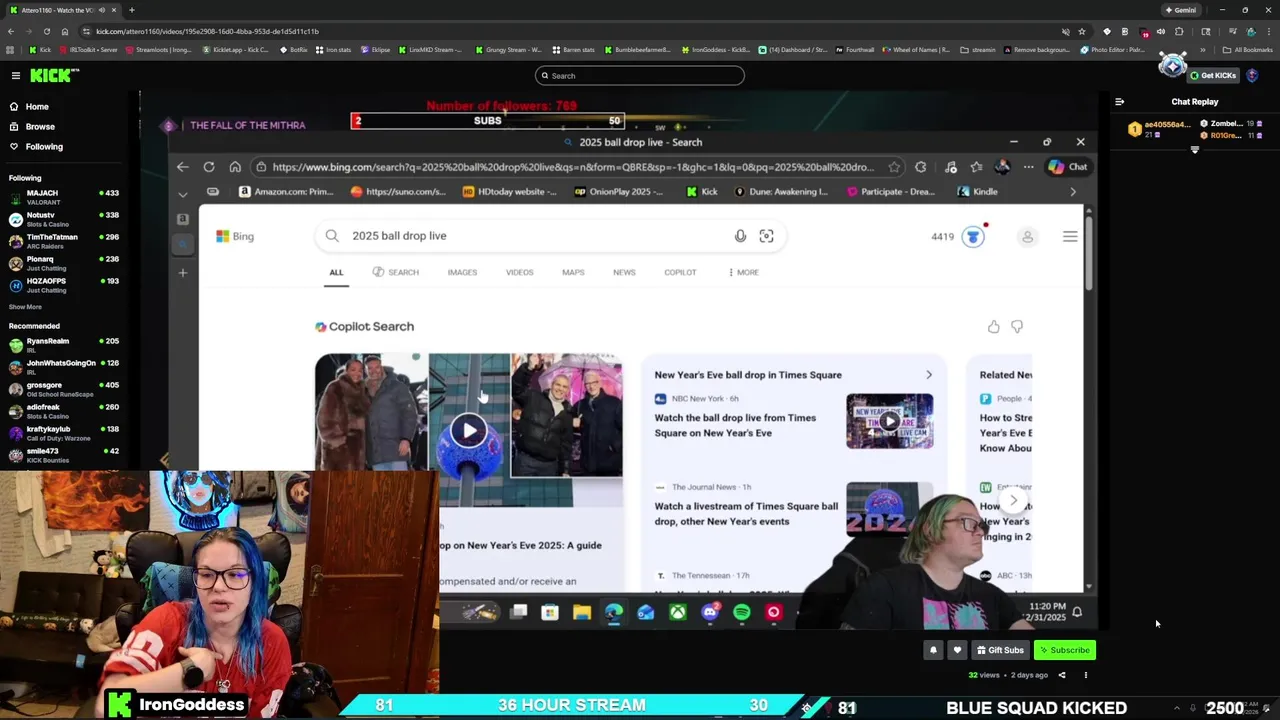Image resolution: width=1280 pixels, height=720 pixels.
Task: Open the VOD three-dot options menu
Action: (1085, 675)
